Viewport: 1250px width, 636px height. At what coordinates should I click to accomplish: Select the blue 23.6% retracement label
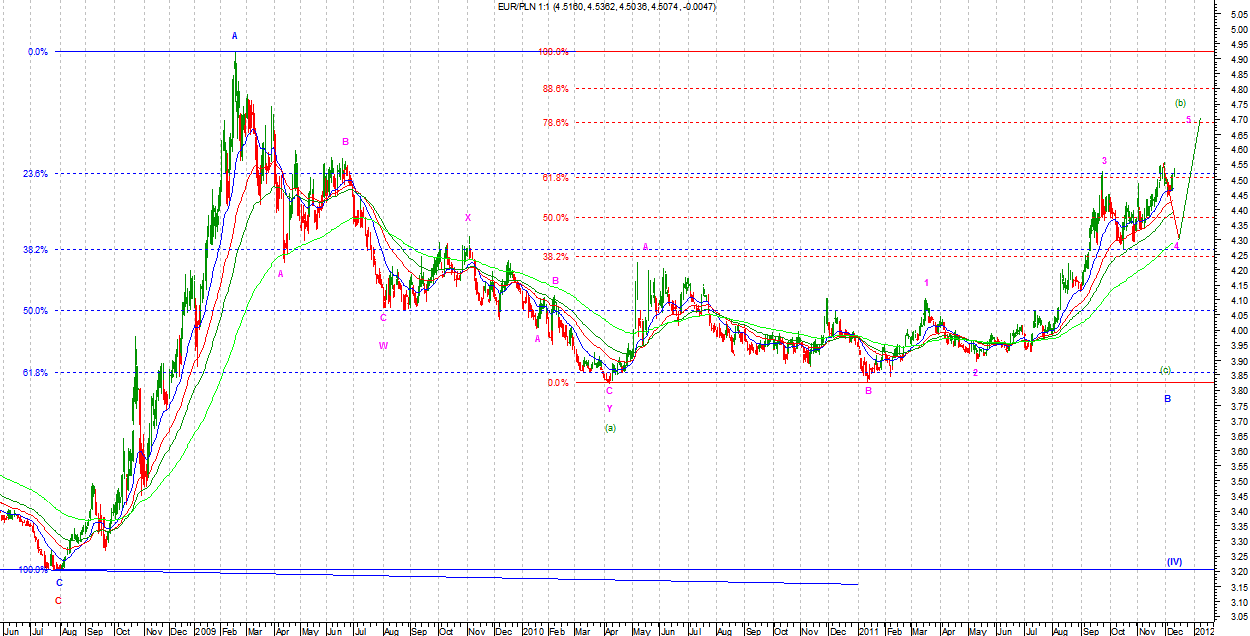click(35, 174)
